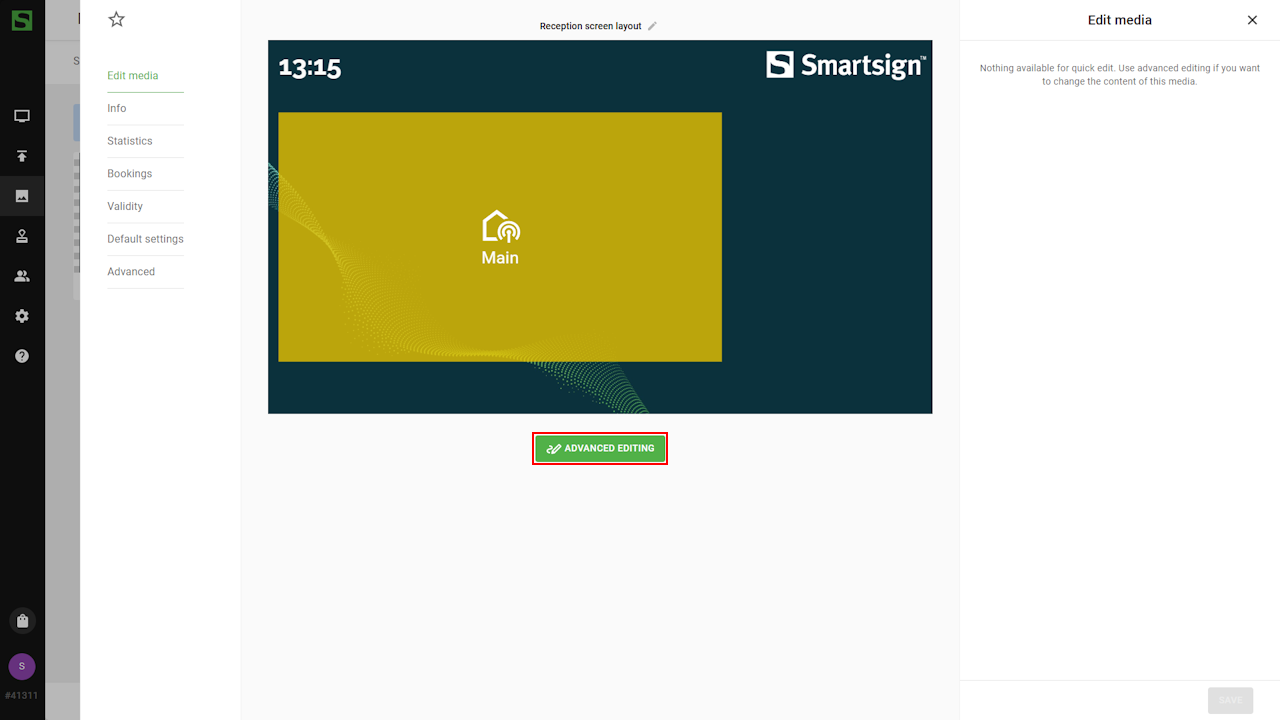Click the yellow Main zone in preview

(500, 237)
